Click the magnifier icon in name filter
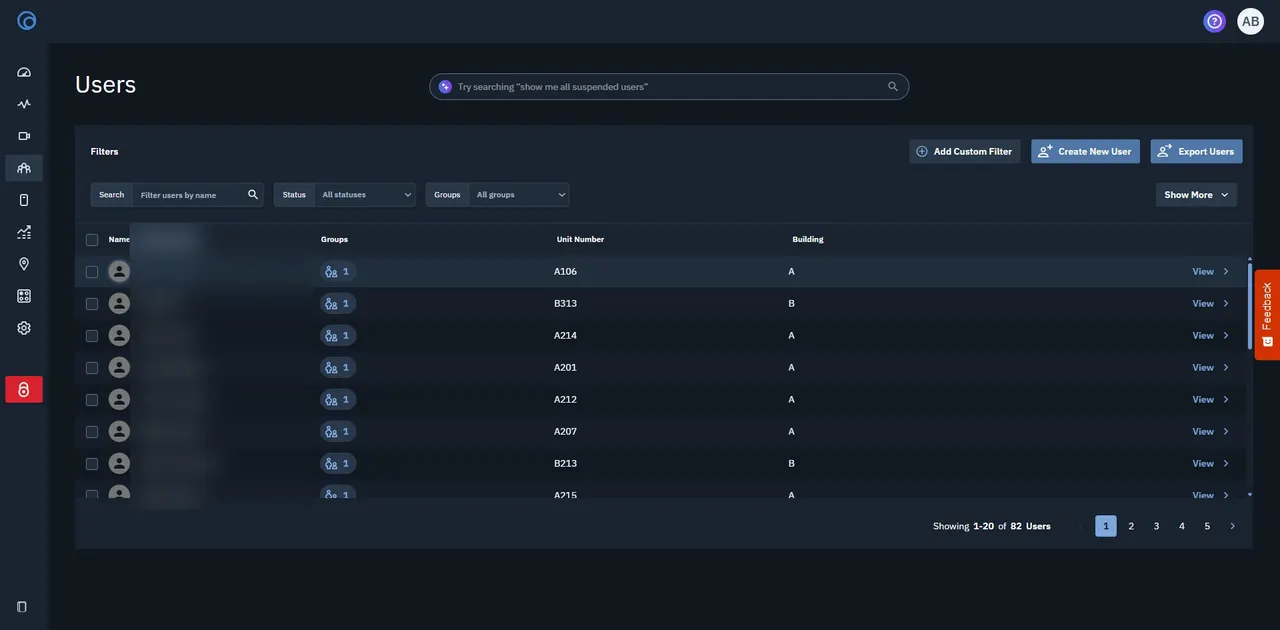 click(x=253, y=195)
